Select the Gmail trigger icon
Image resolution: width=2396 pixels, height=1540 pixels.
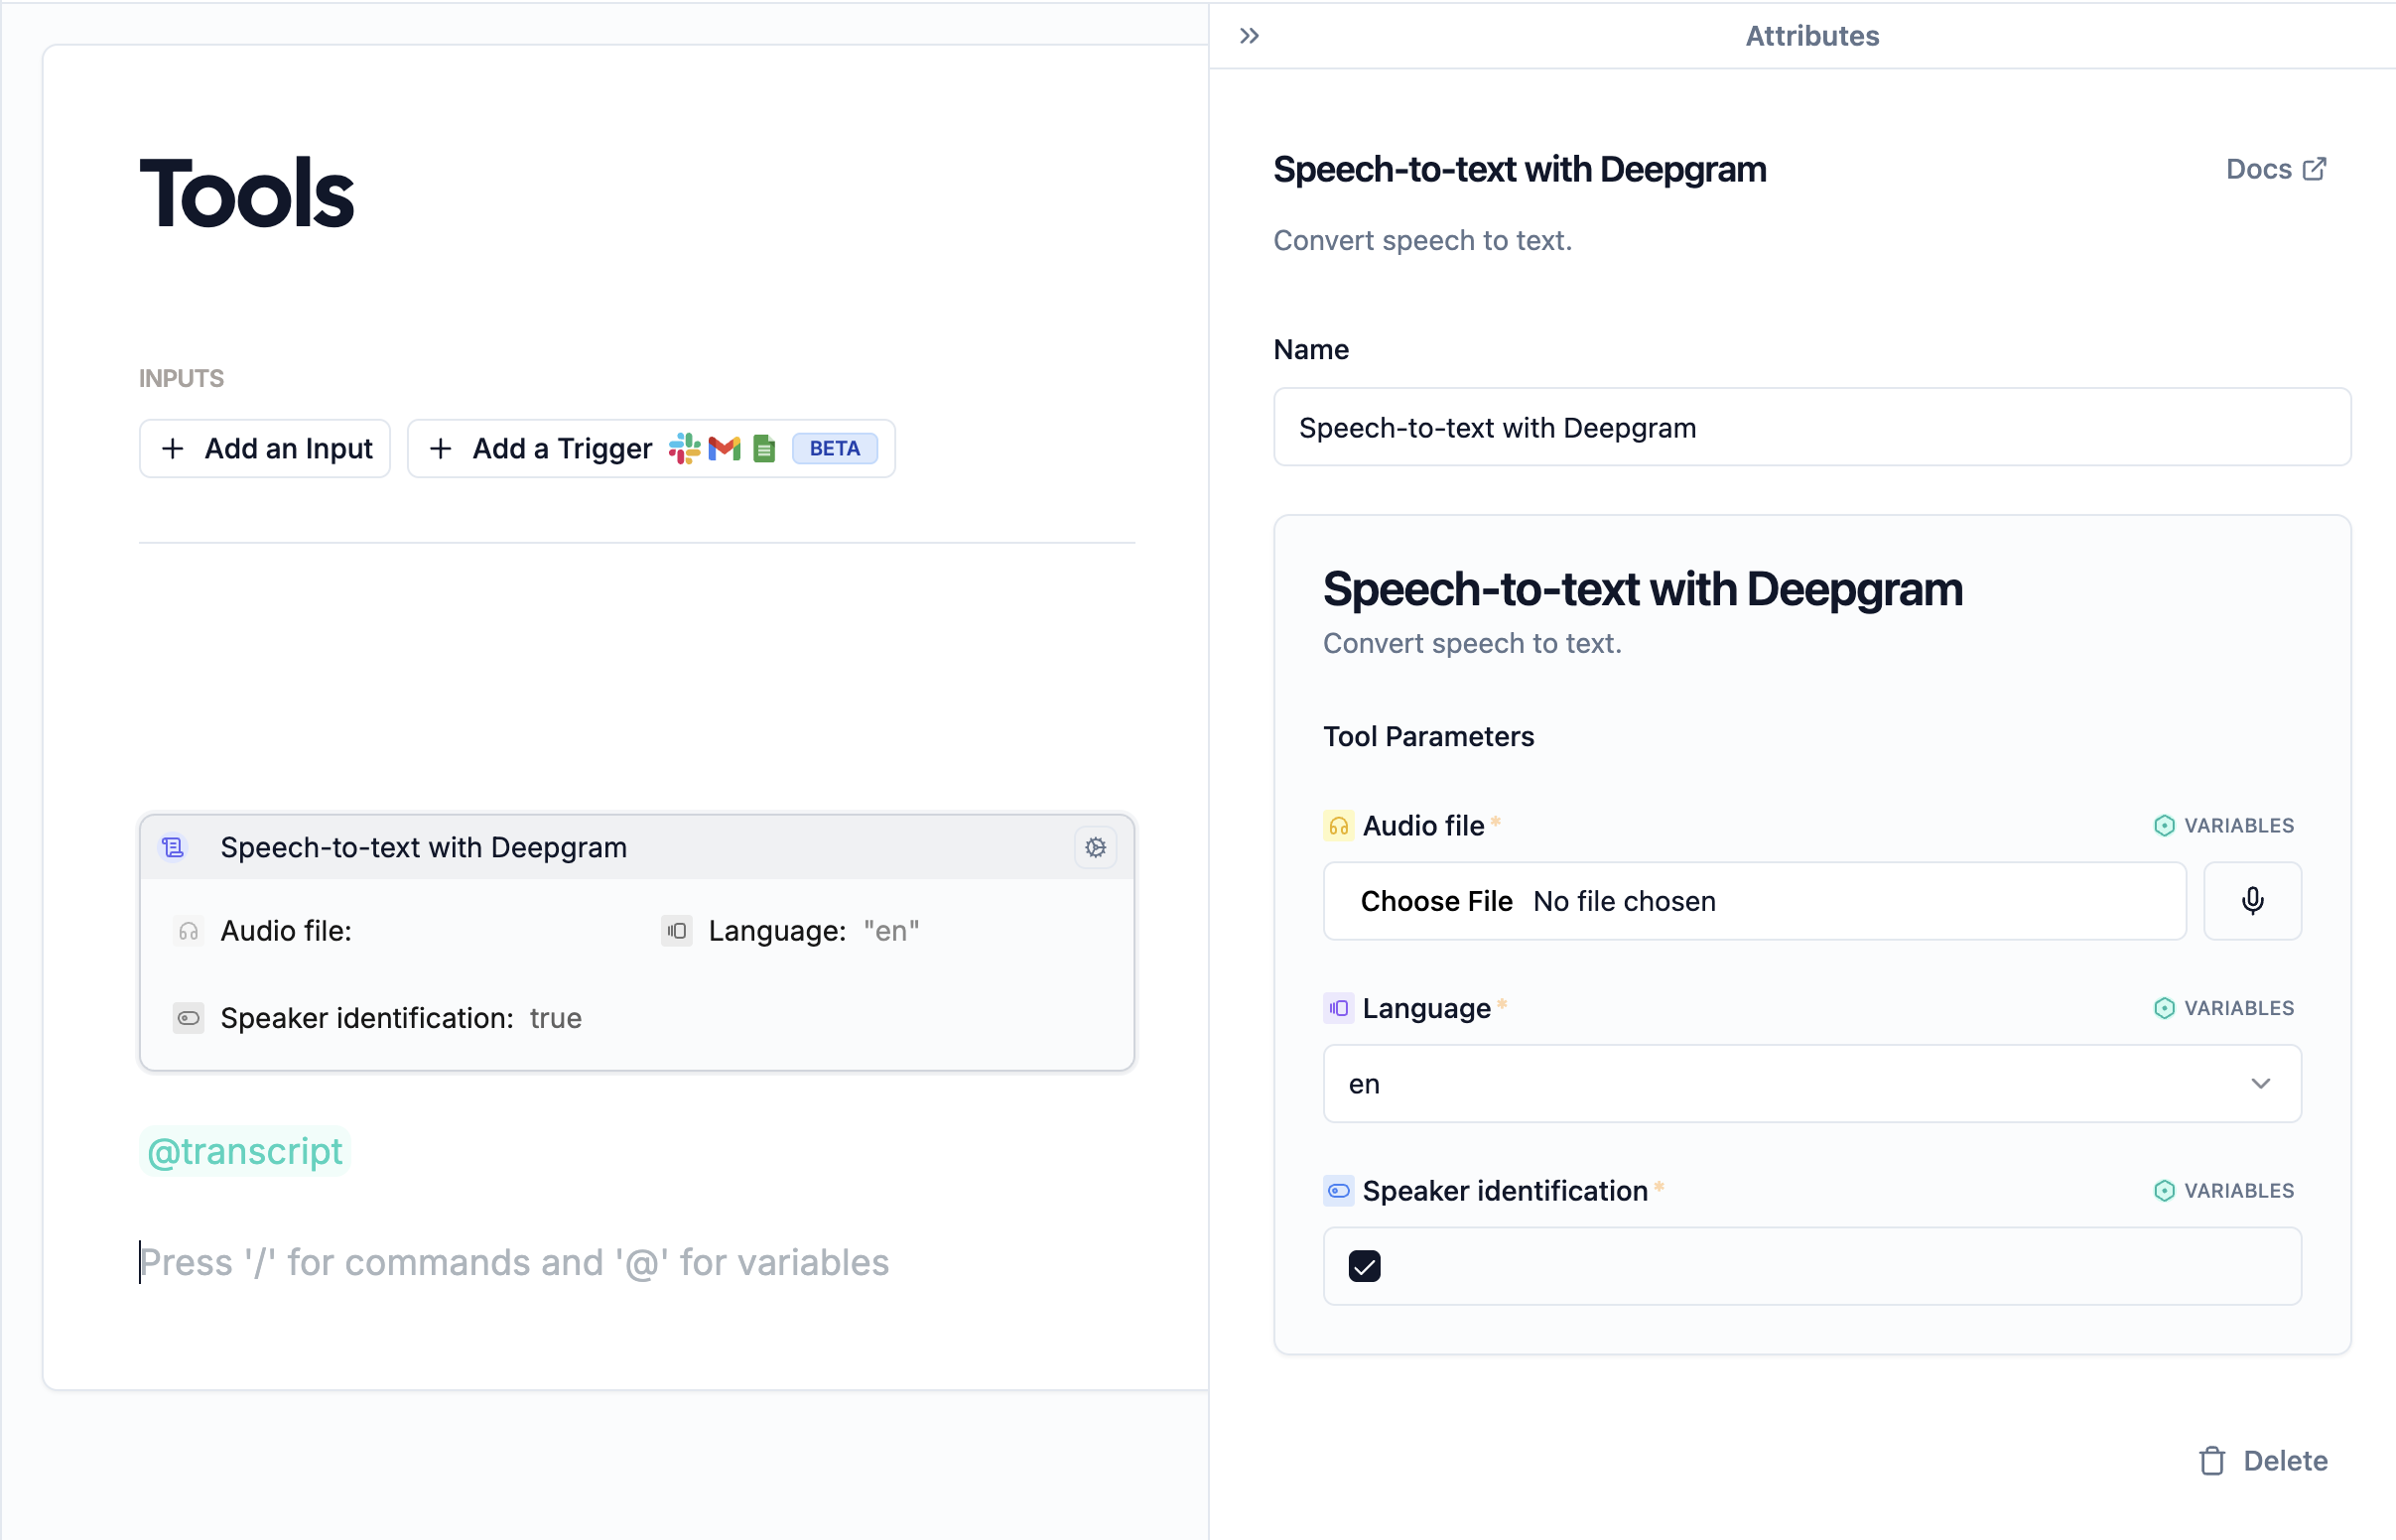click(724, 448)
